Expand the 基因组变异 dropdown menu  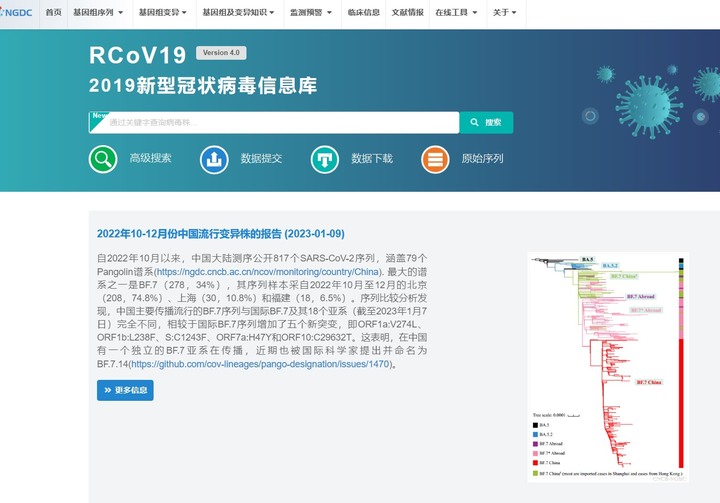pos(163,12)
